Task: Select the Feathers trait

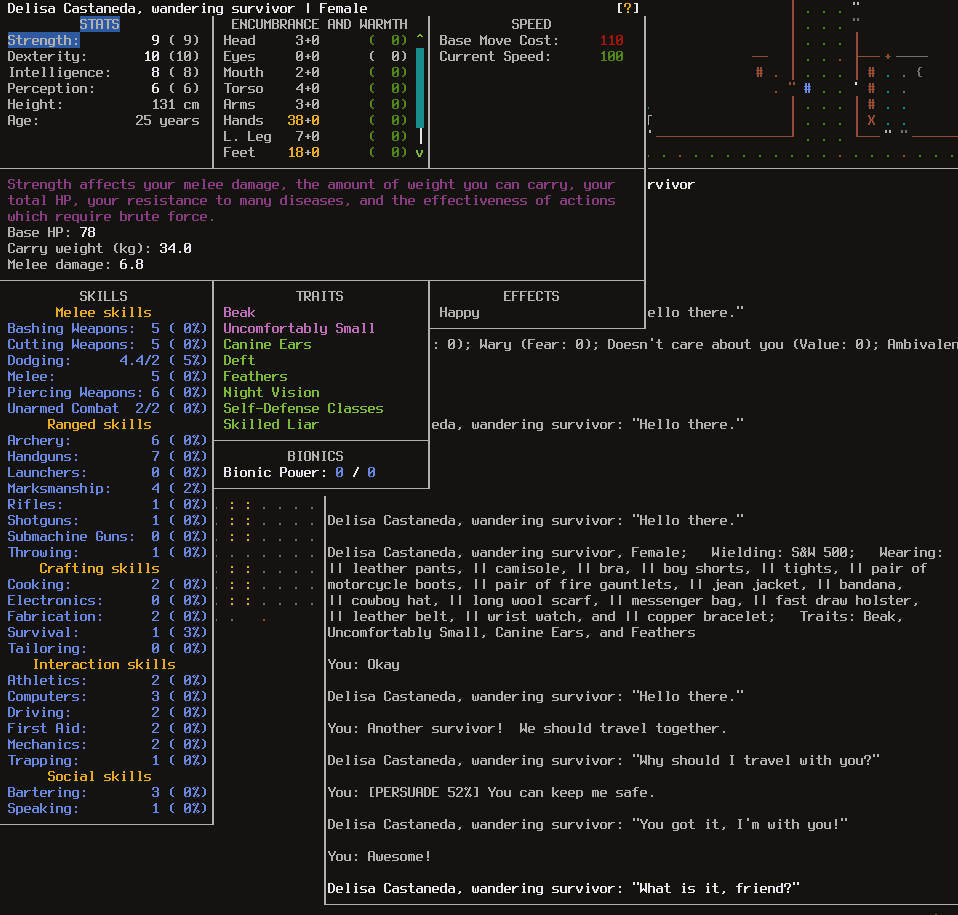Action: point(255,376)
